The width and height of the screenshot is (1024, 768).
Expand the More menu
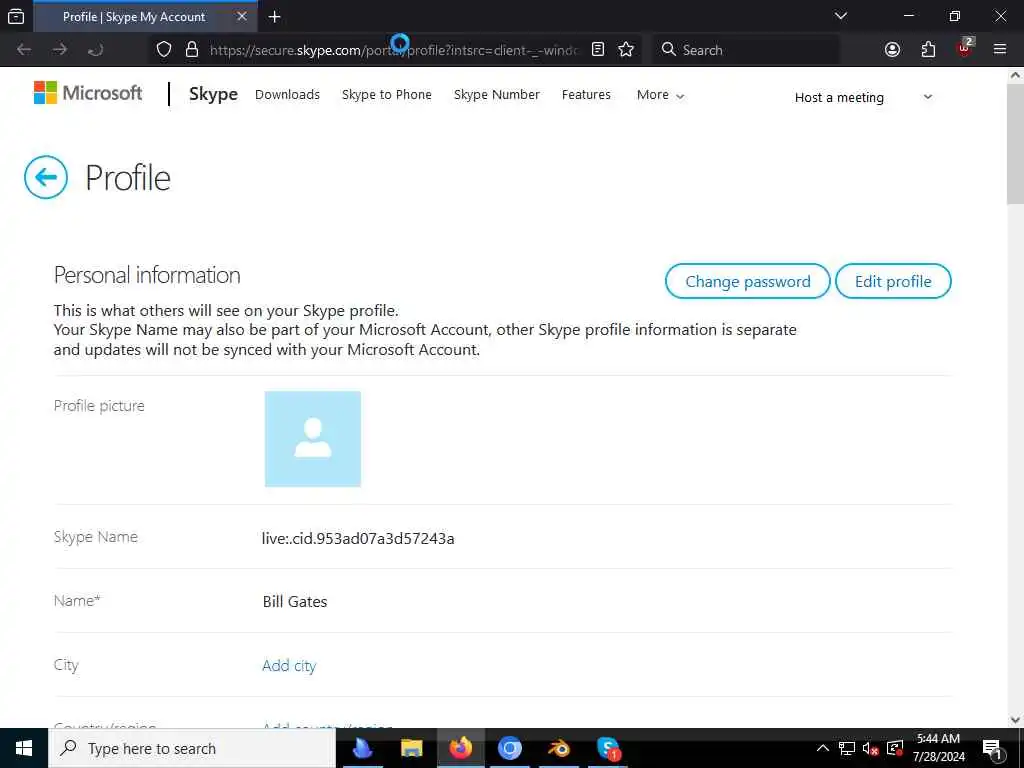pos(660,95)
